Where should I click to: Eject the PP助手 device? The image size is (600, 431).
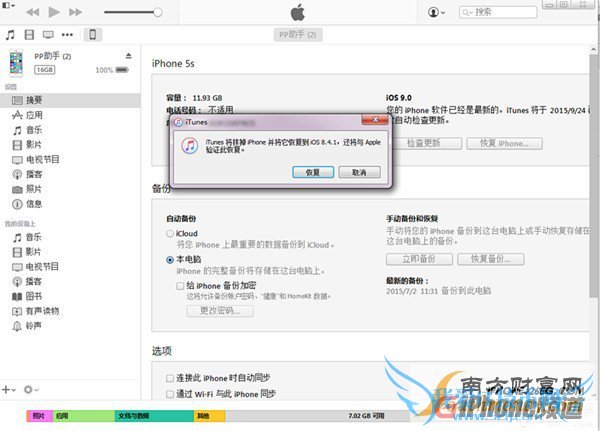[x=129, y=56]
